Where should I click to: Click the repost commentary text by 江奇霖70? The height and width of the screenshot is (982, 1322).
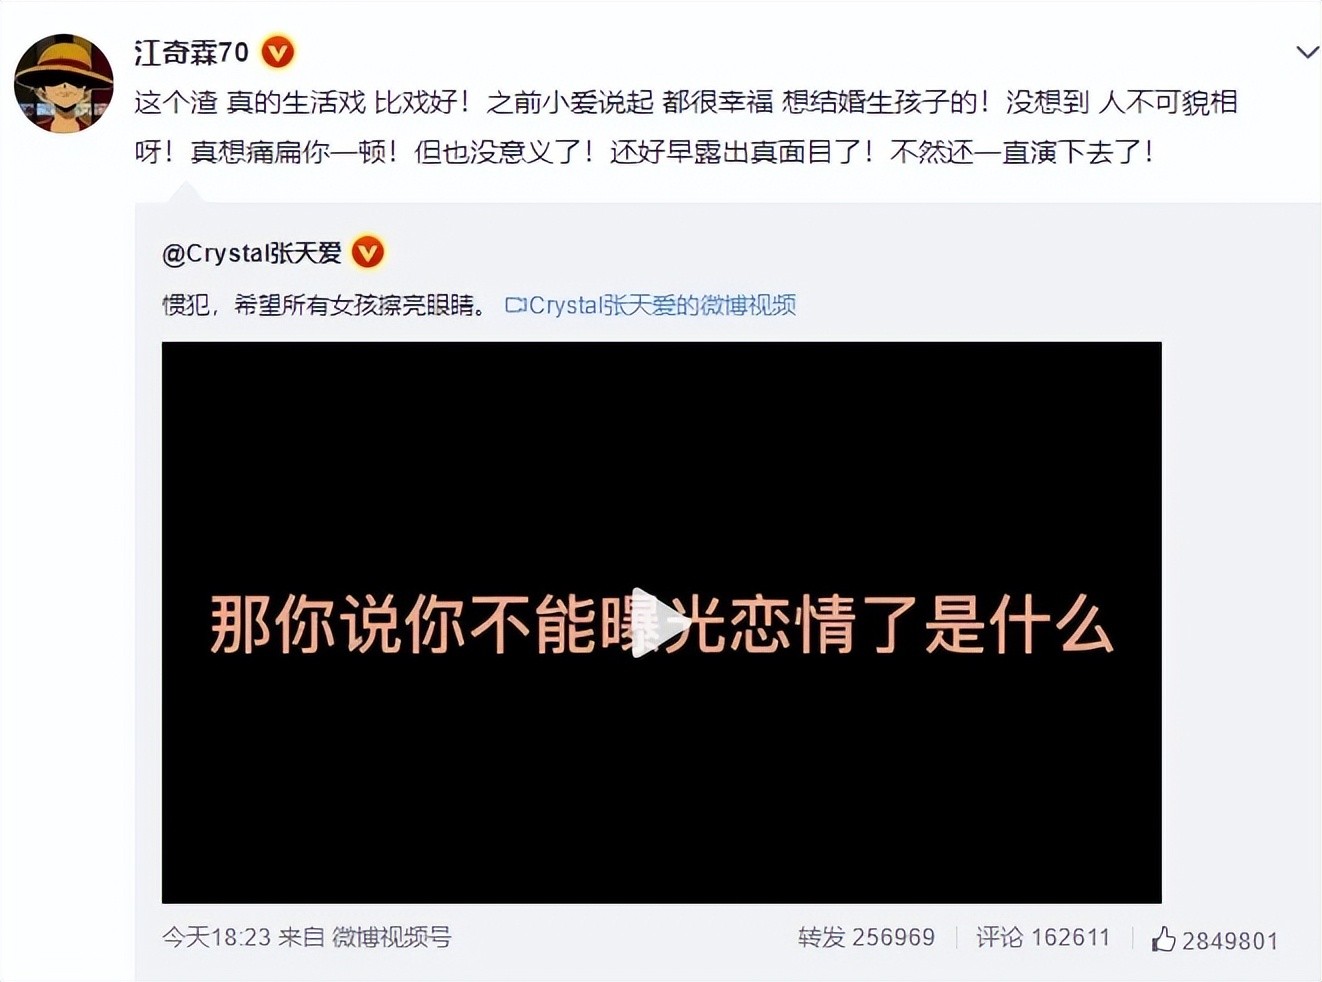686,127
